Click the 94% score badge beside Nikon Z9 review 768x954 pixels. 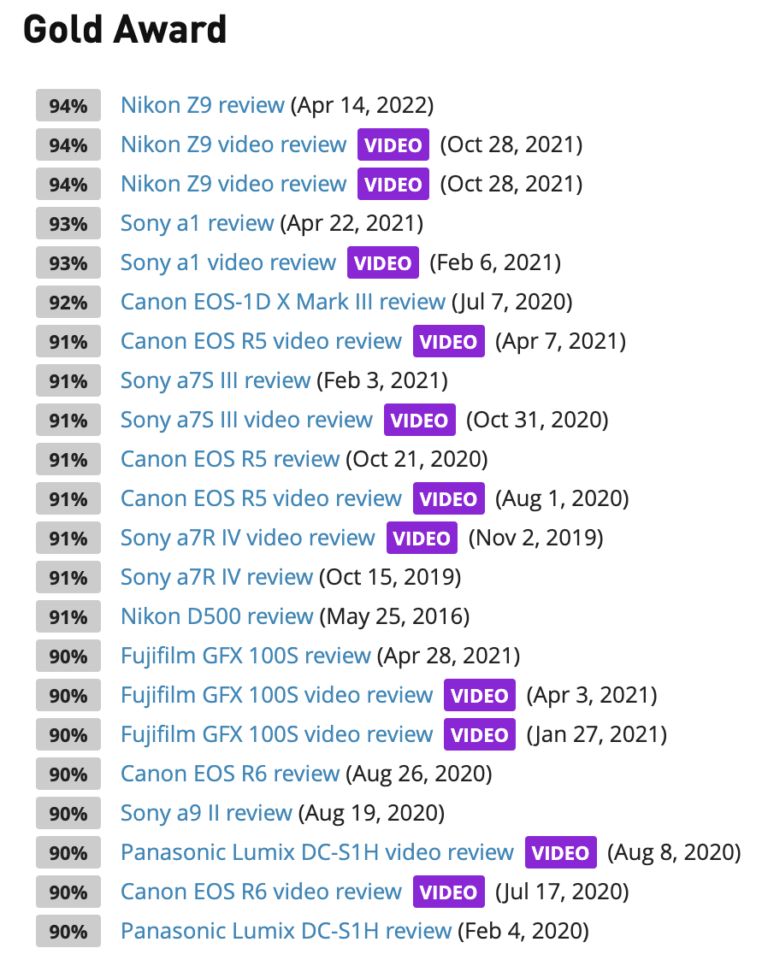pos(67,105)
